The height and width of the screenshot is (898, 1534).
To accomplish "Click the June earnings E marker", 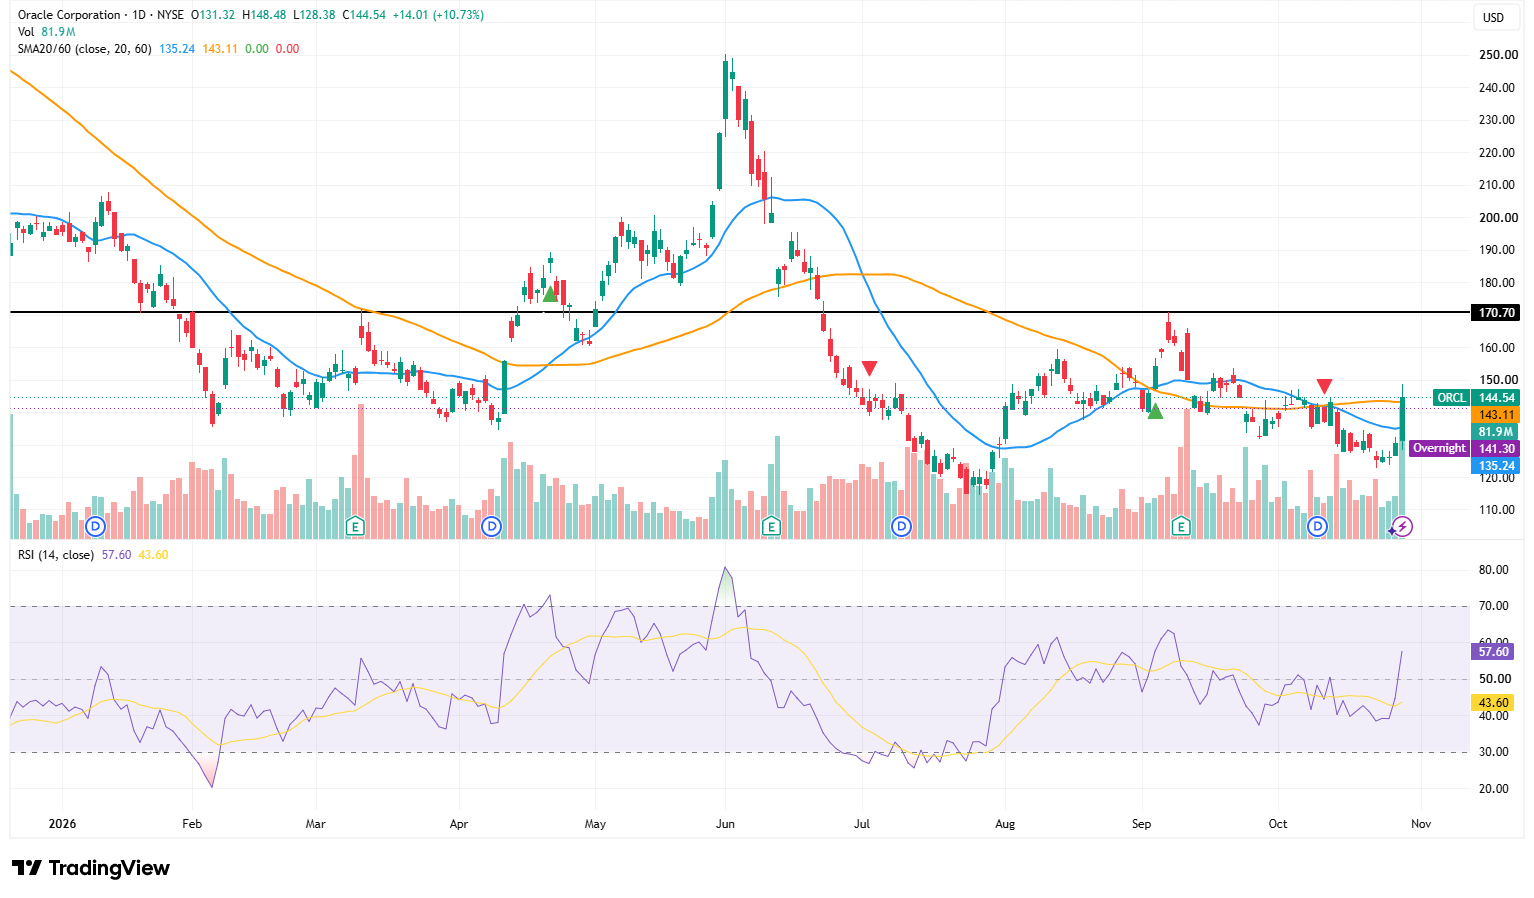I will (770, 526).
